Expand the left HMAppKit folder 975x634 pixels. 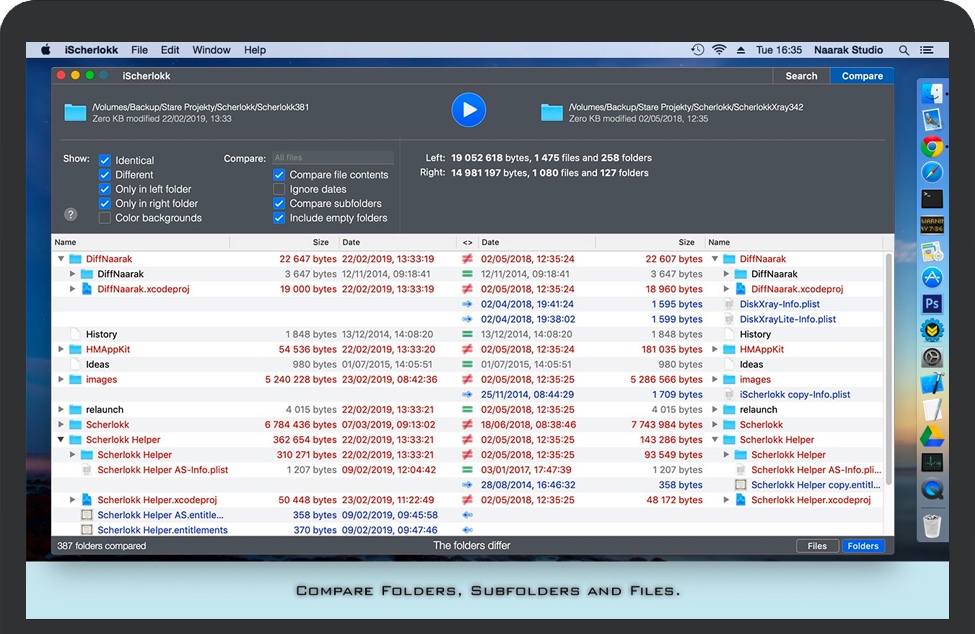pos(61,350)
